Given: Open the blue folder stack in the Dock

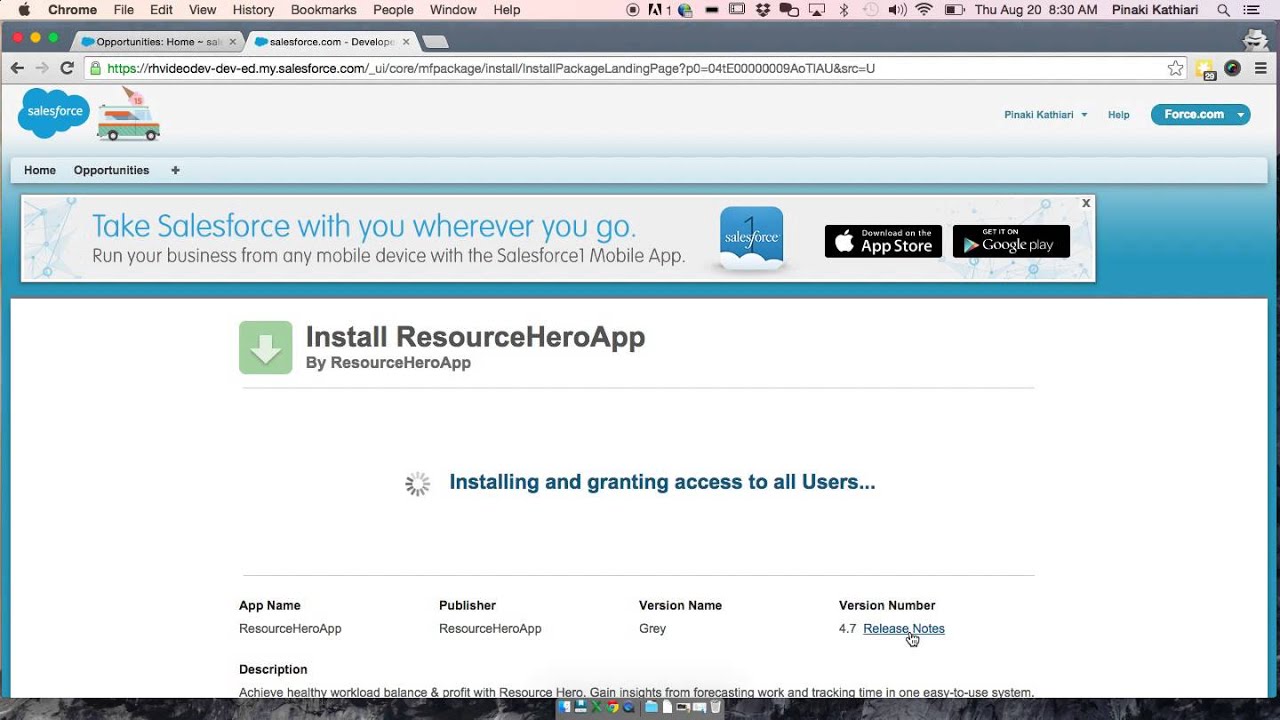Looking at the screenshot, I should click(652, 707).
